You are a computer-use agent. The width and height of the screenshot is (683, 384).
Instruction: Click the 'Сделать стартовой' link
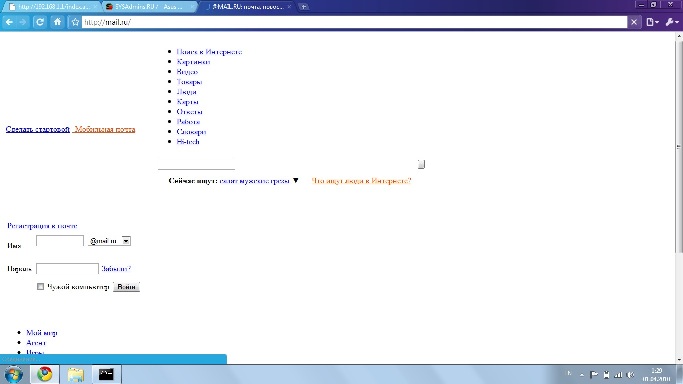click(x=37, y=129)
